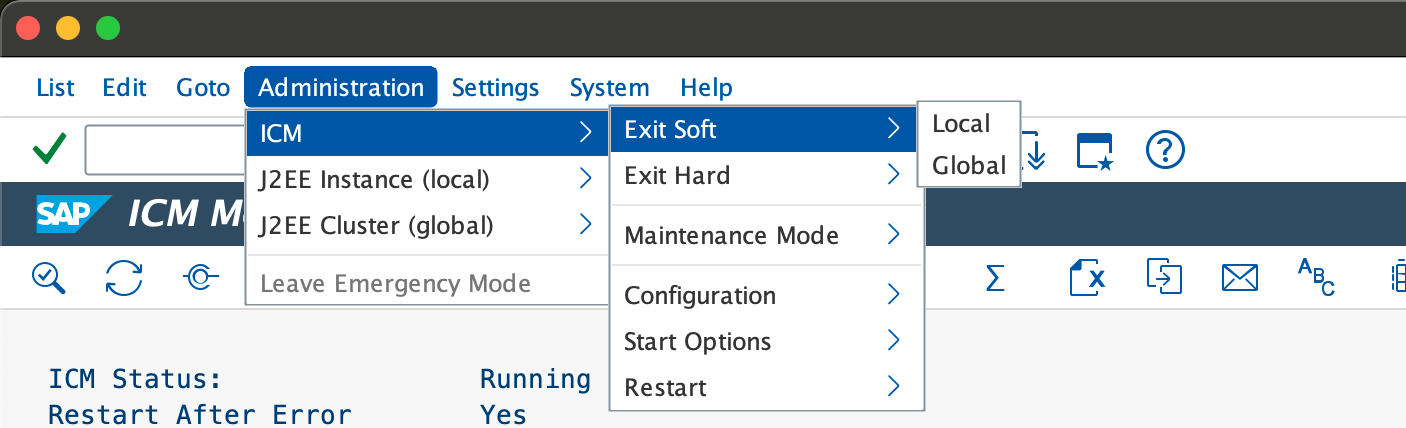
Task: Click the spreadsheet export icon
Action: point(1087,278)
